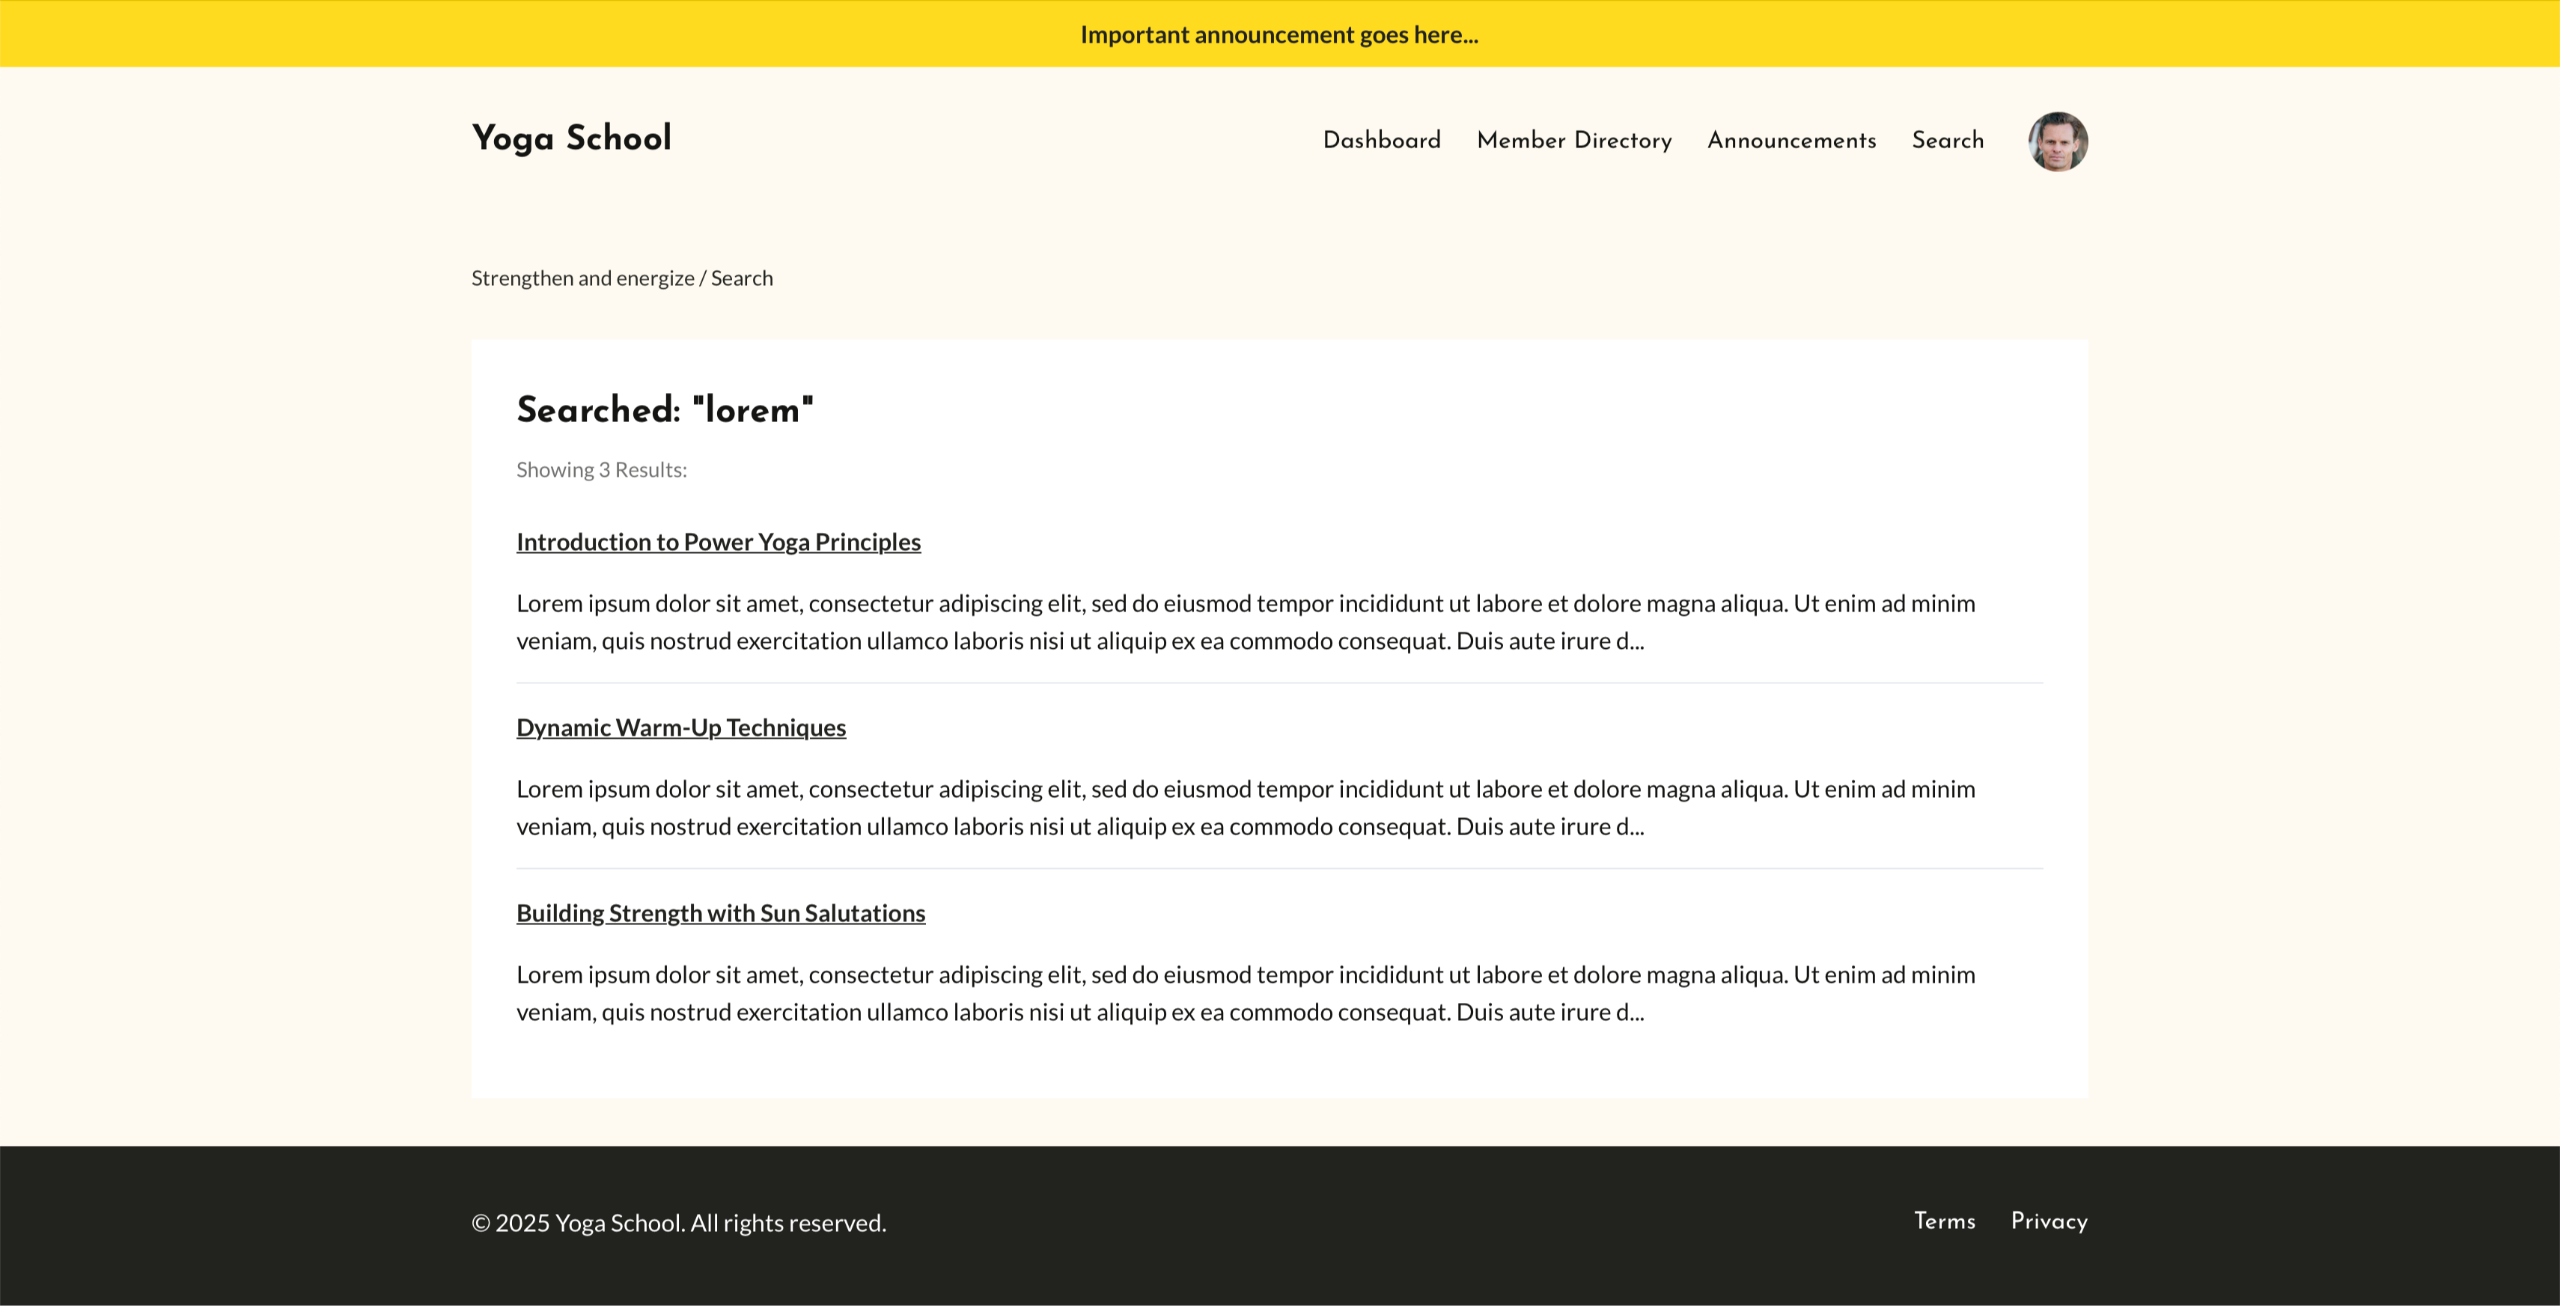Click Search in the navigation bar
Image resolution: width=2560 pixels, height=1306 pixels.
(x=1947, y=140)
